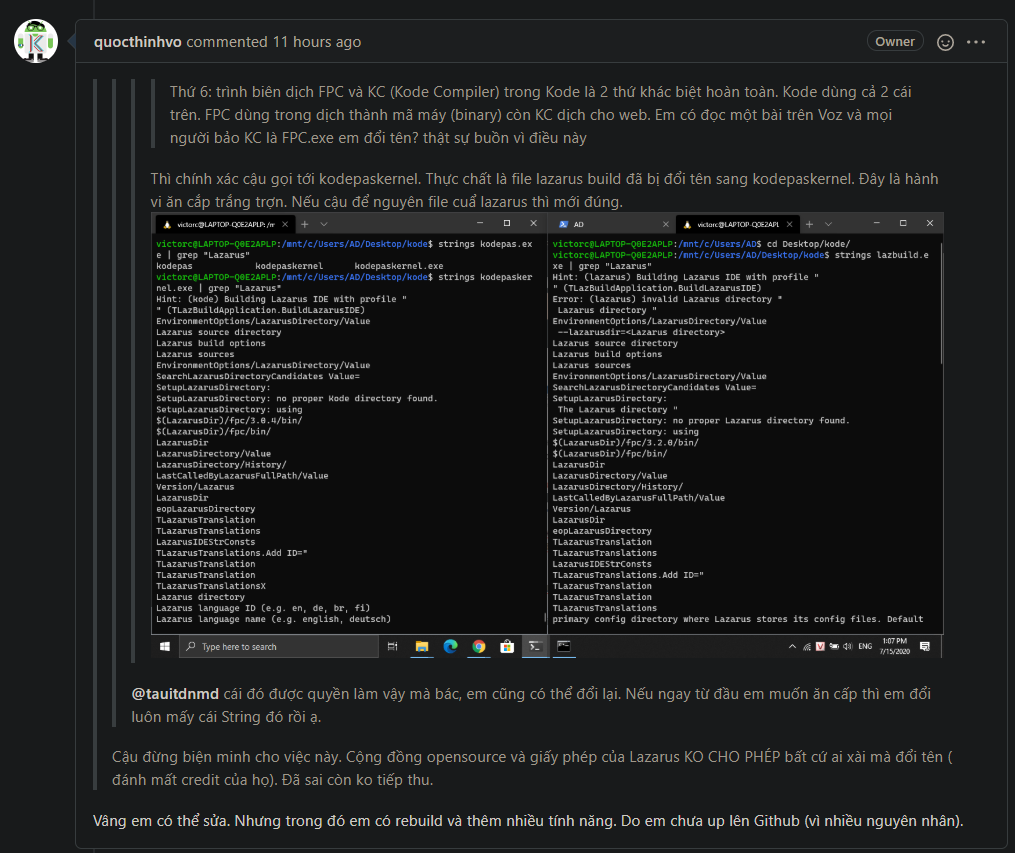Click the '$(LazarusDir)/fpc/3.0.4/bin/' line
1015x853 pixels.
coord(229,421)
